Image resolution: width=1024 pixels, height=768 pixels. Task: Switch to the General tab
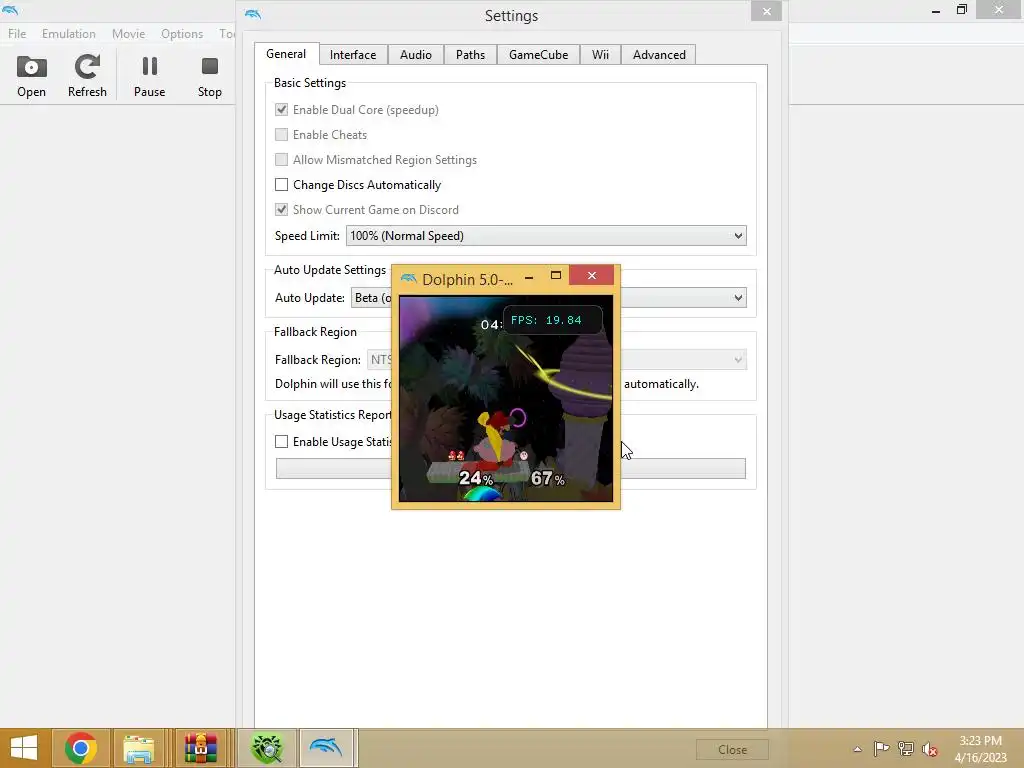[x=286, y=54]
